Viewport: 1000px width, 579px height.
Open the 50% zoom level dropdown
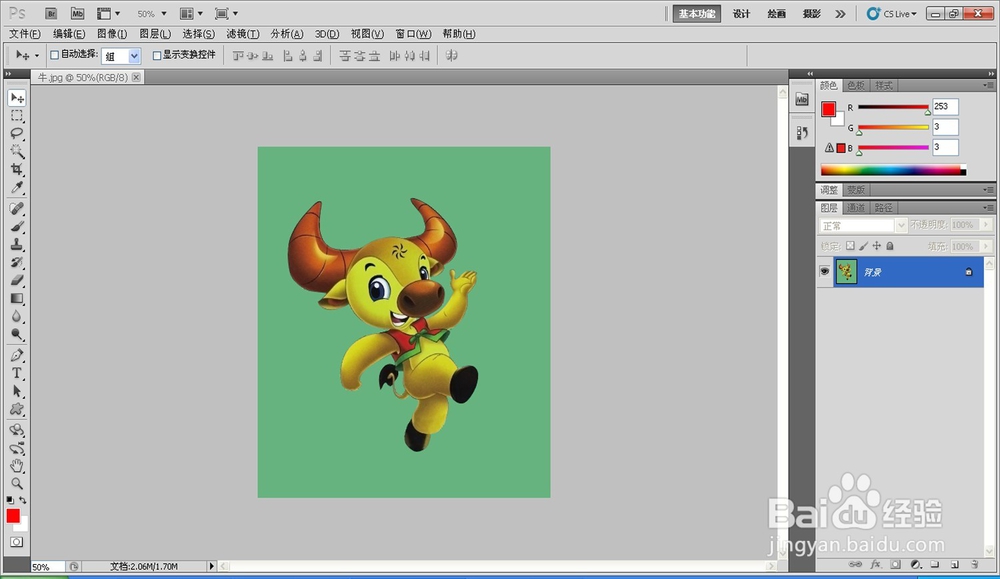coord(151,14)
